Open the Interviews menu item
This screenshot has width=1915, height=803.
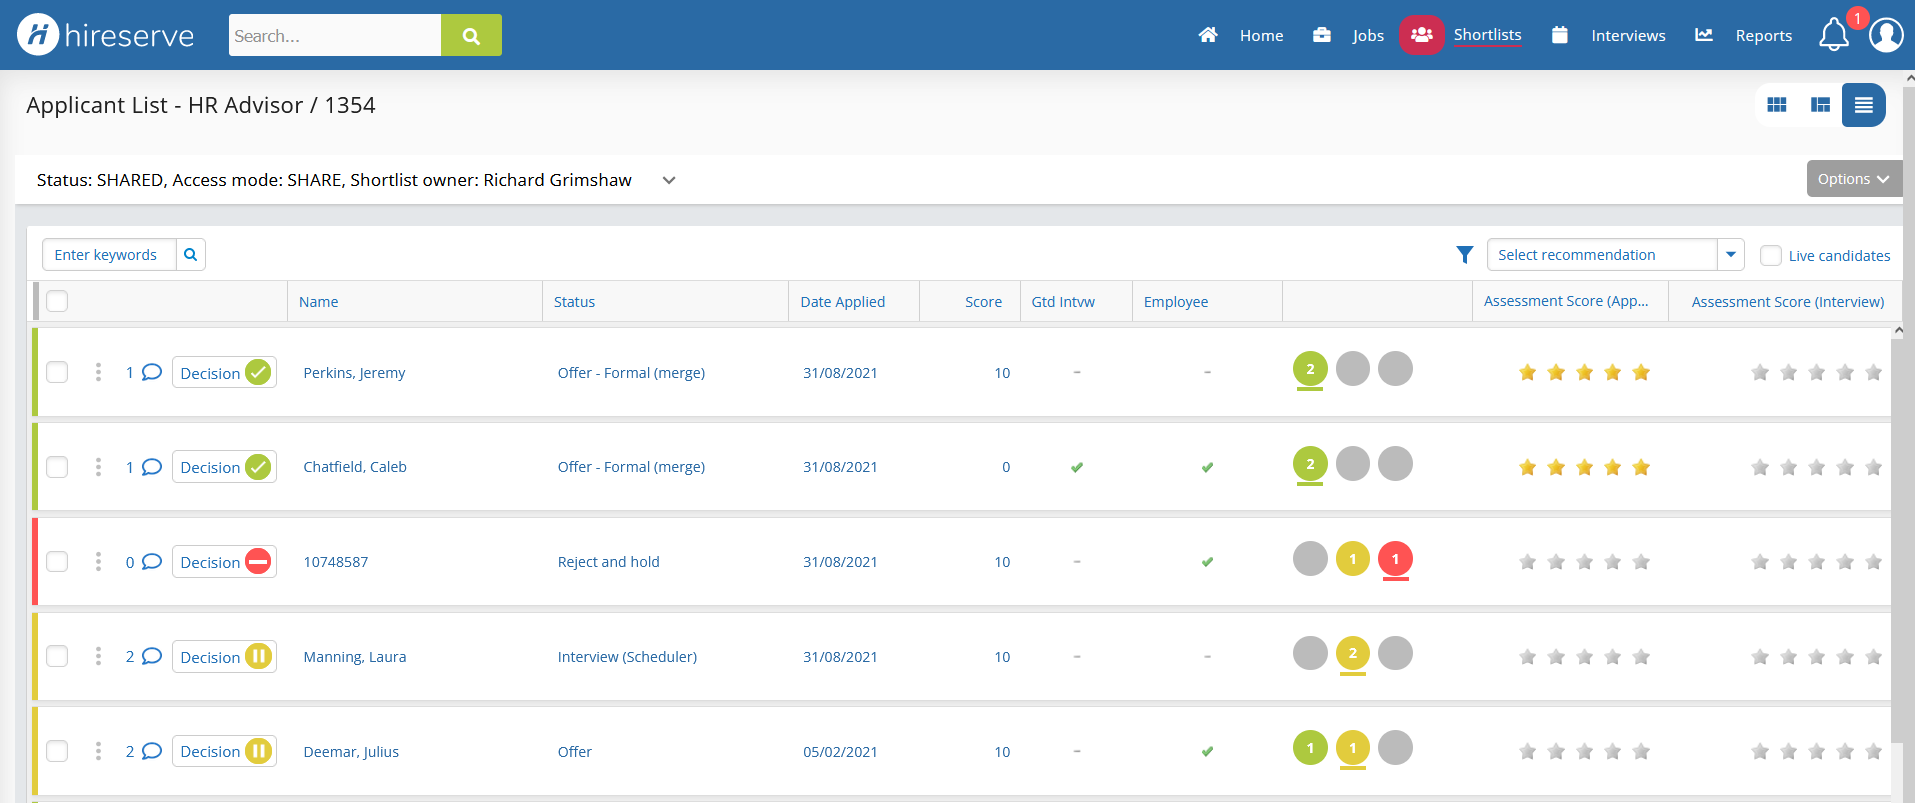pyautogui.click(x=1628, y=36)
